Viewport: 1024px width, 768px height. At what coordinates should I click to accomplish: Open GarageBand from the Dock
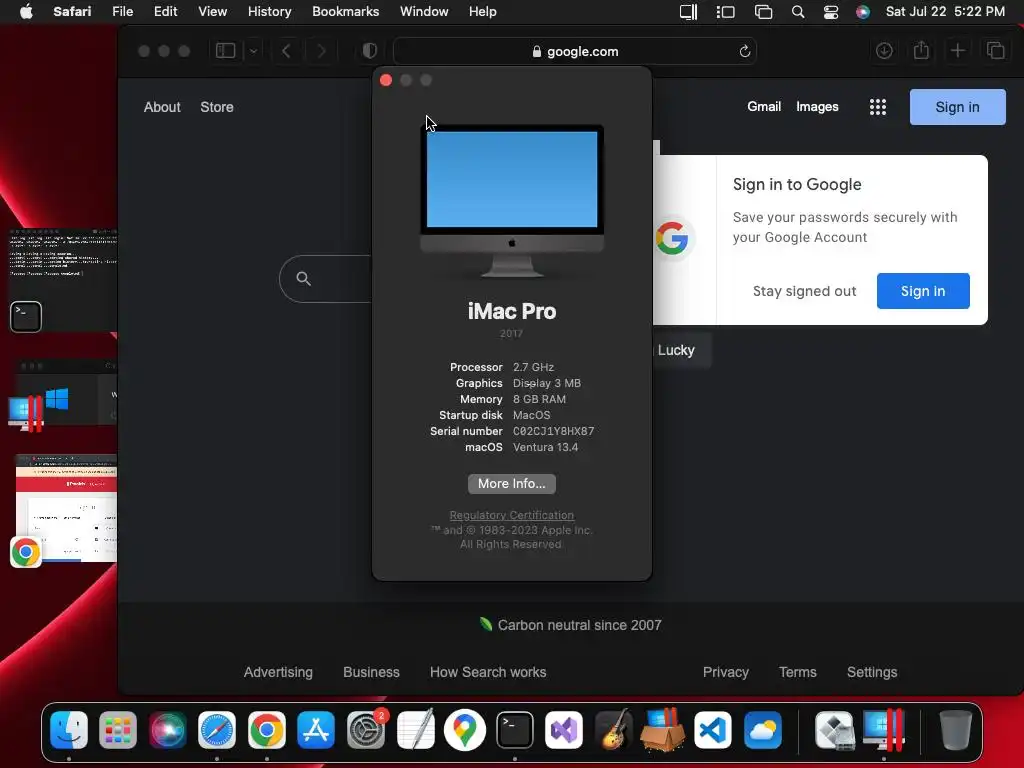(614, 729)
